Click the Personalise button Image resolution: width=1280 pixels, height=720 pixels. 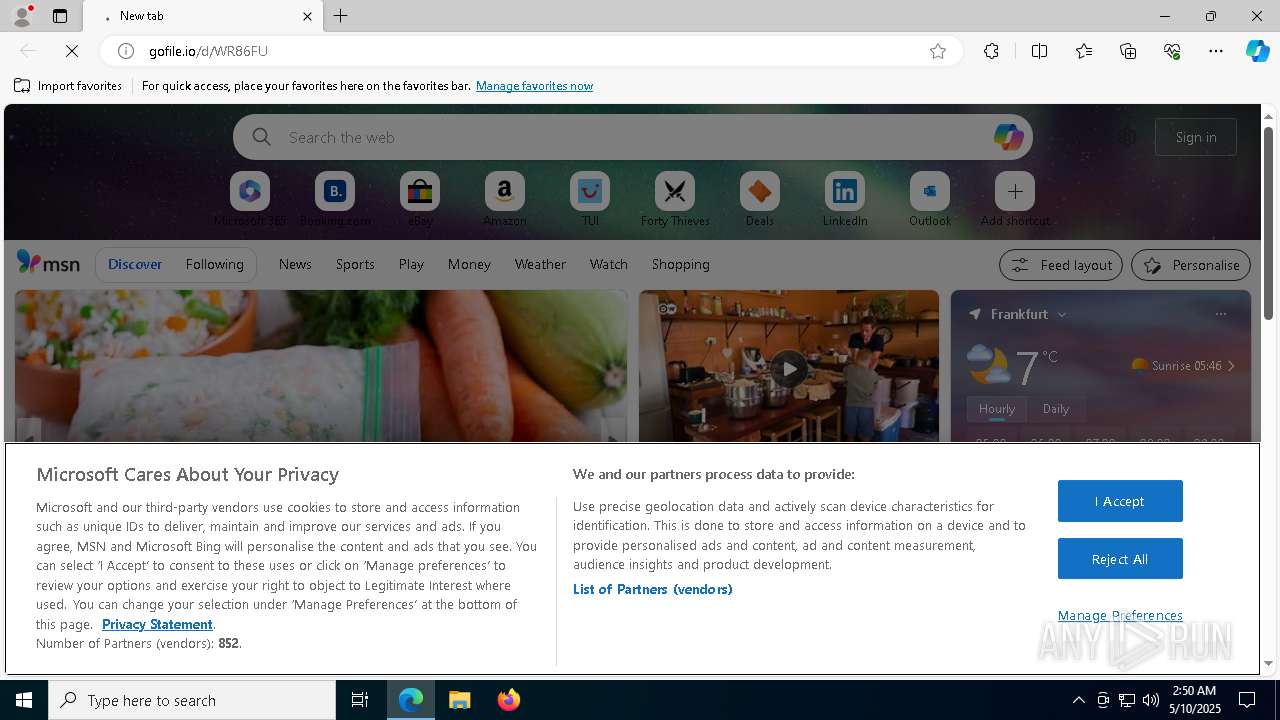[1191, 265]
